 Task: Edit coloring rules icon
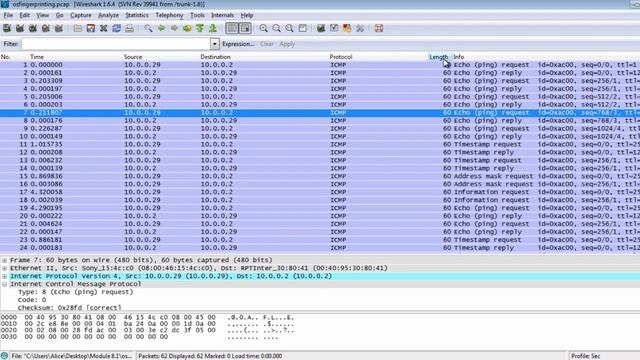coord(347,28)
